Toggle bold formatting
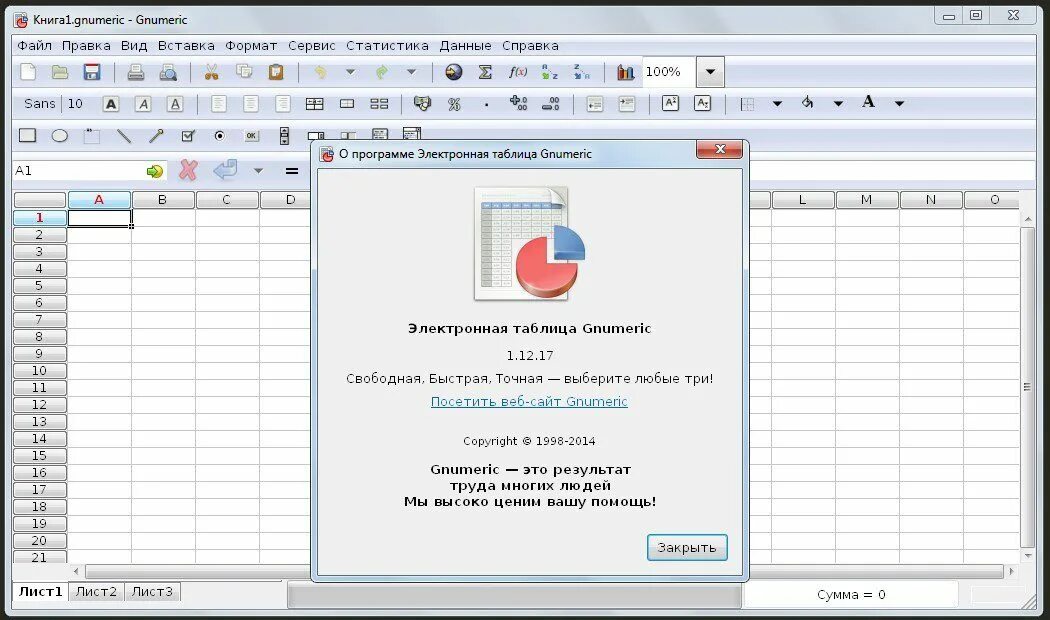 (110, 104)
